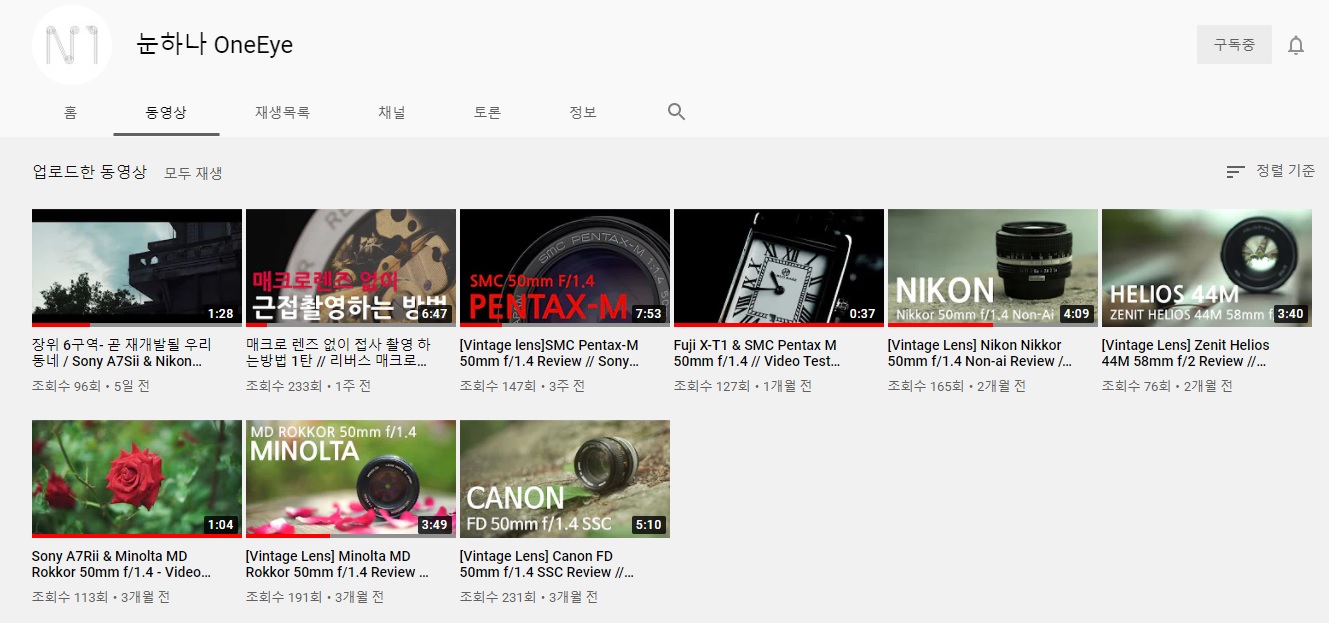Screen dimensions: 1329x623
Task: Open the Fuji X-T1 watch thumbnail
Action: click(779, 267)
